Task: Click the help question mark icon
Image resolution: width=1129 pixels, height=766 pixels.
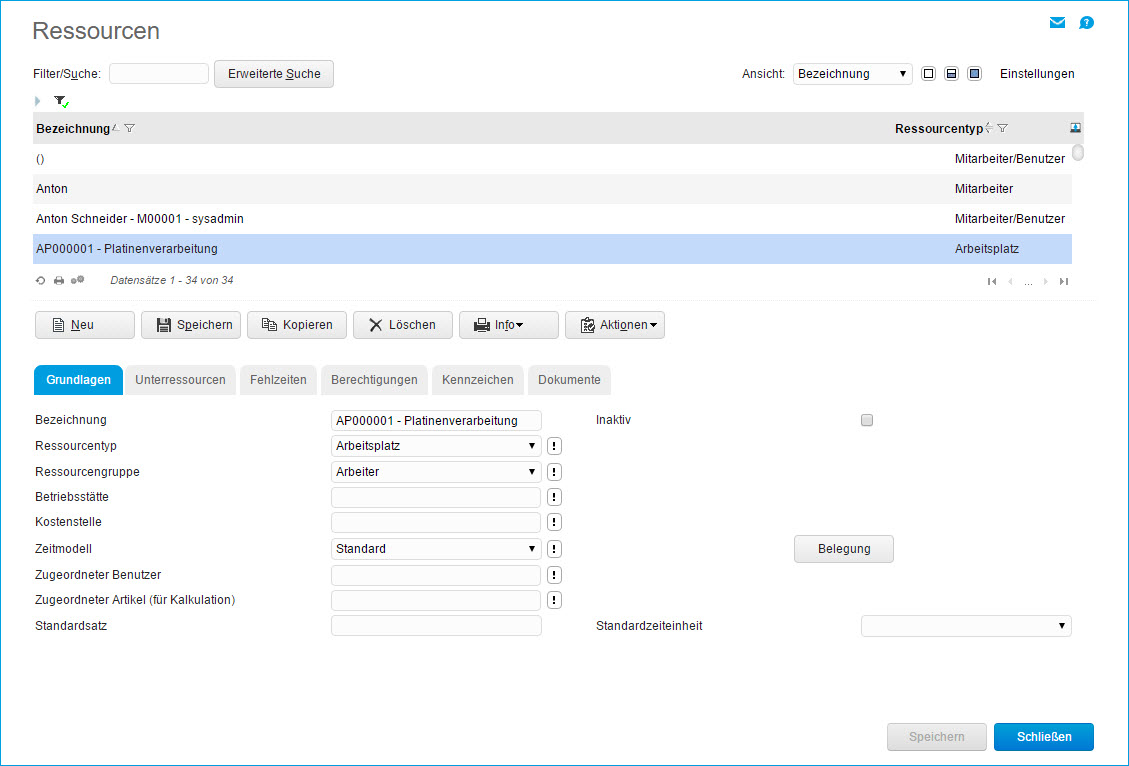Action: (1086, 23)
